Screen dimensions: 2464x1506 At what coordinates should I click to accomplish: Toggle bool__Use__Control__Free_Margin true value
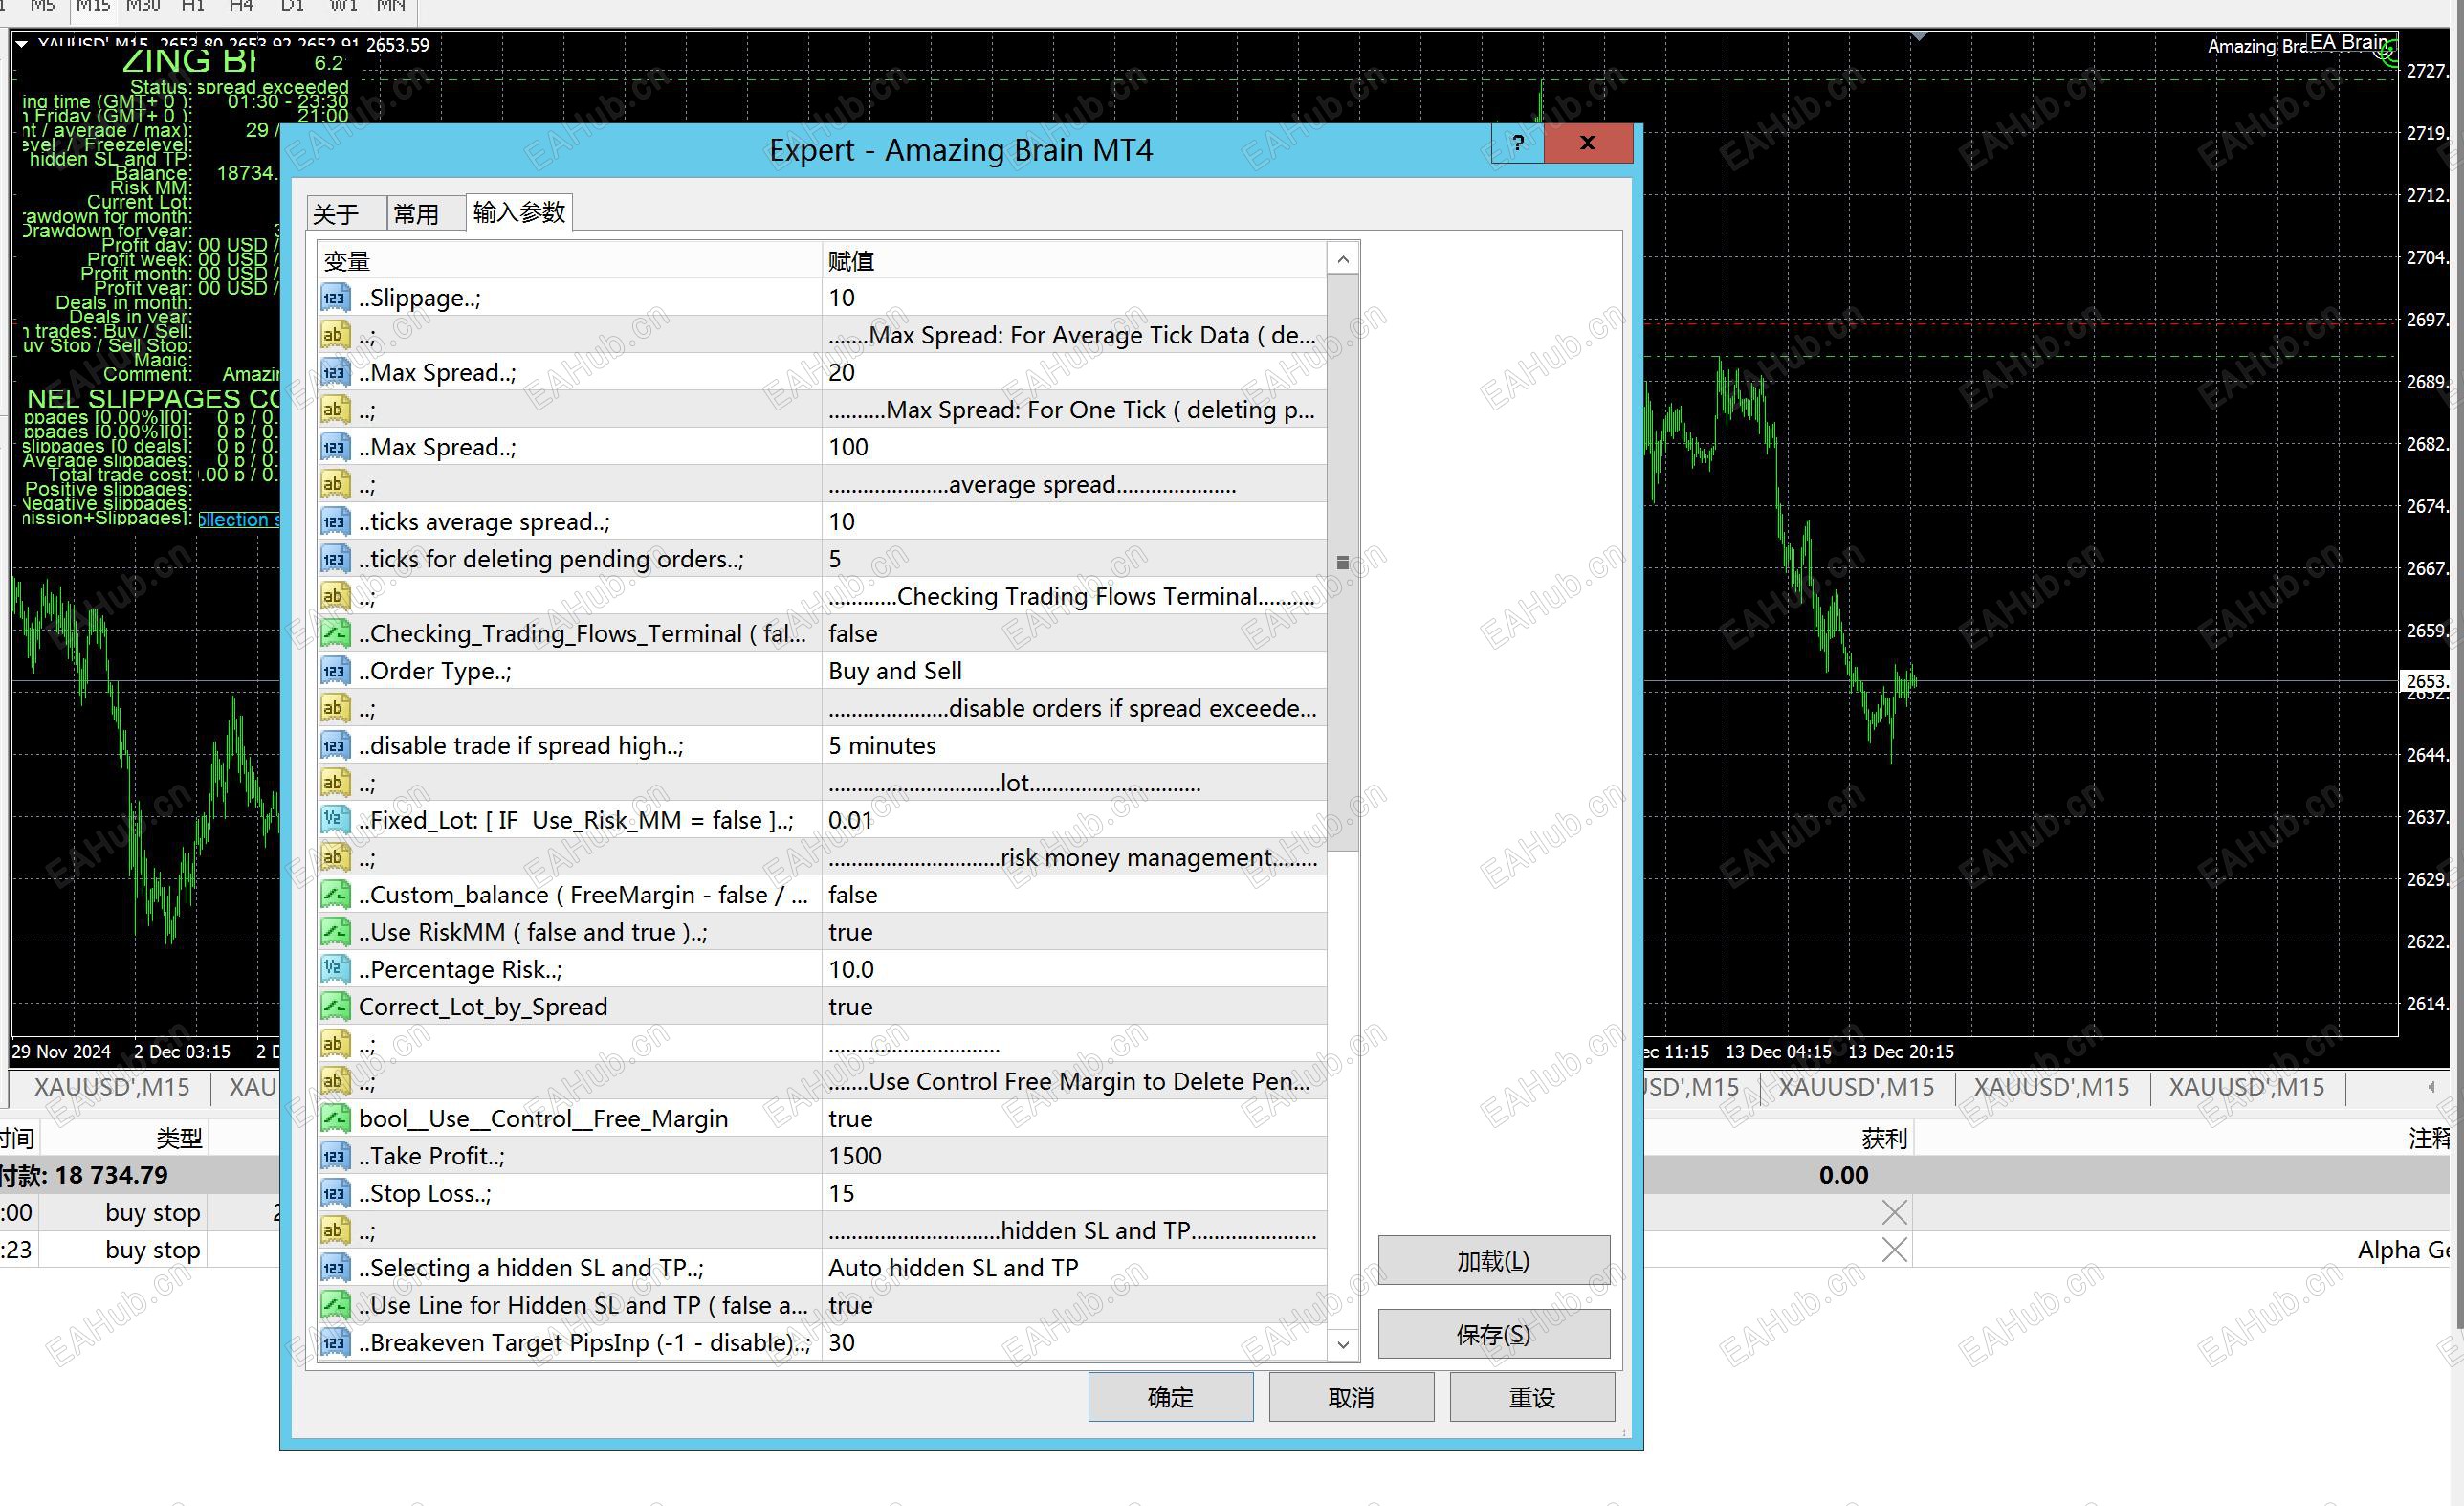pos(1074,1119)
